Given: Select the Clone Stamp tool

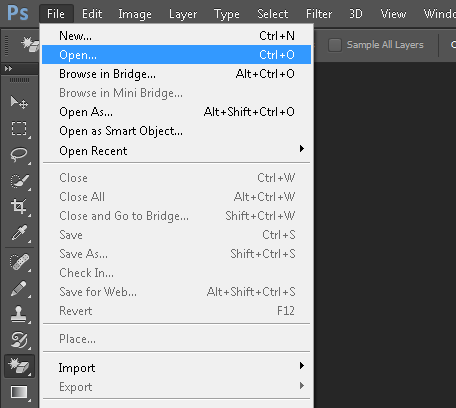Looking at the screenshot, I should [19, 314].
